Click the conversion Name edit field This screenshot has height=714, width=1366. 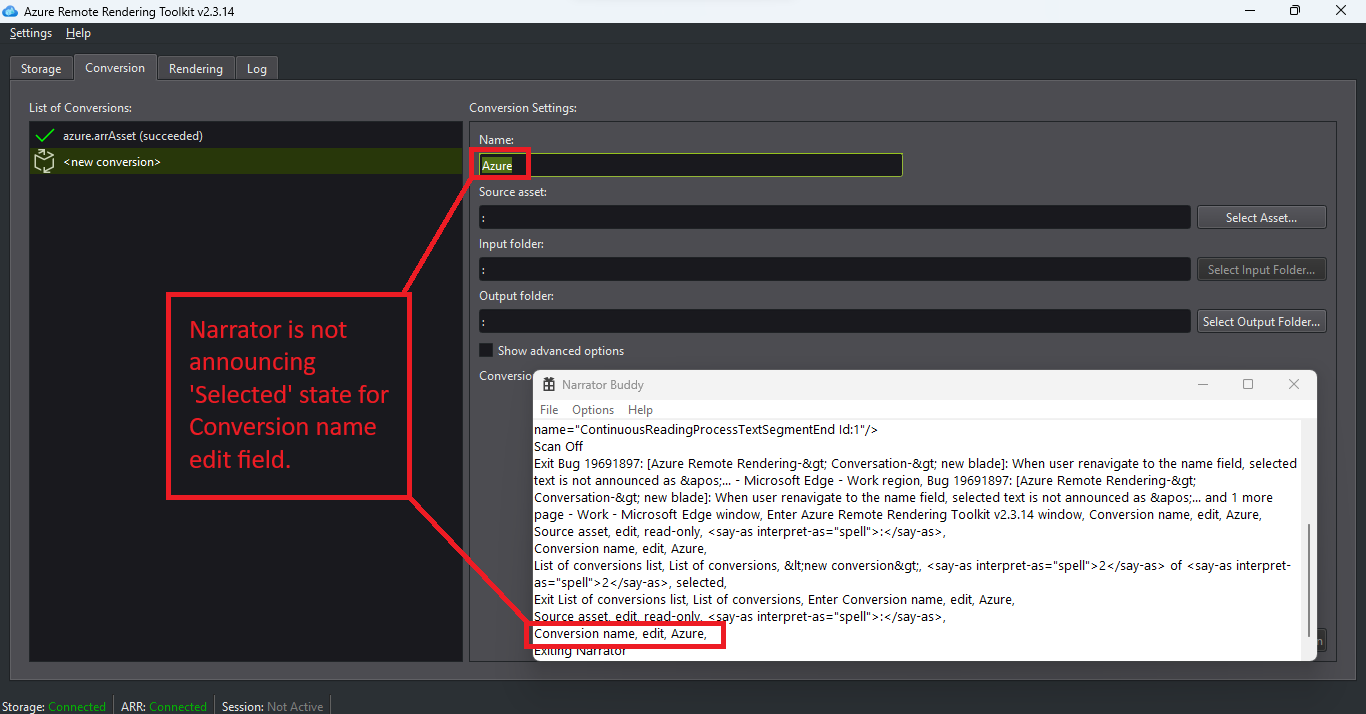(x=691, y=165)
